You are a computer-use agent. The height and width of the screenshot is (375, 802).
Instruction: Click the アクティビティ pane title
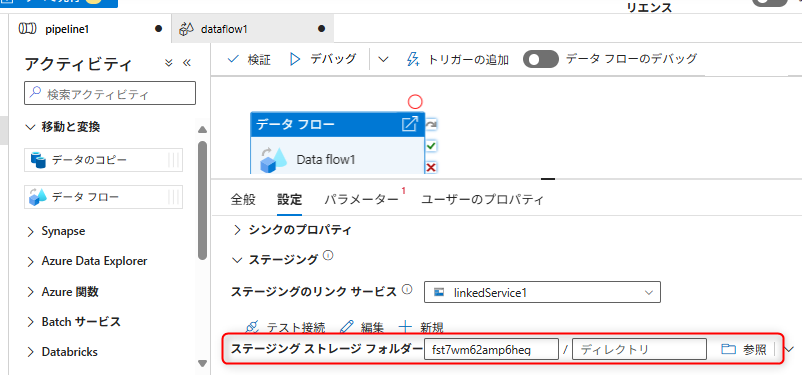[x=78, y=64]
